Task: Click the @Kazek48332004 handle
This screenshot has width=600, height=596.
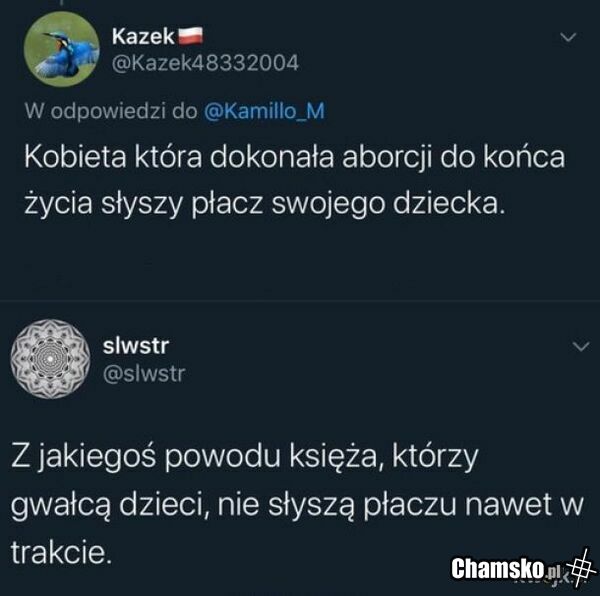Action: pyautogui.click(x=205, y=63)
